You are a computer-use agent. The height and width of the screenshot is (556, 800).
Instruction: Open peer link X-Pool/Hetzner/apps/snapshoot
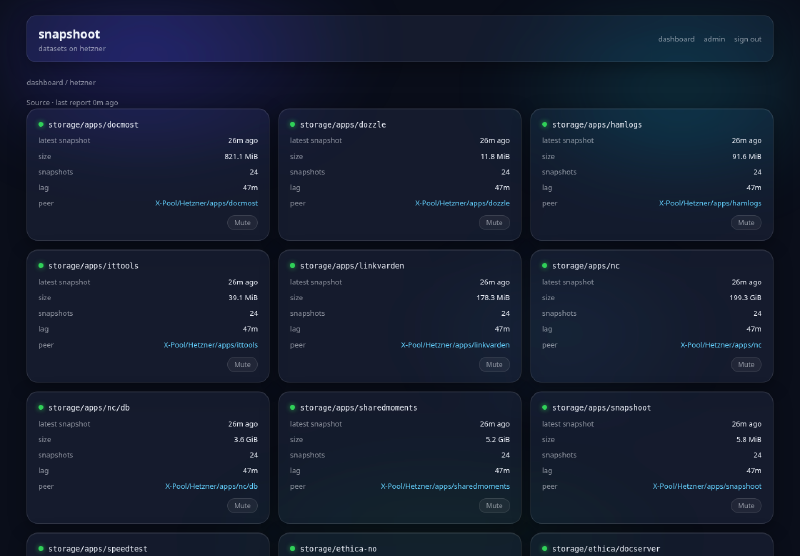point(707,487)
